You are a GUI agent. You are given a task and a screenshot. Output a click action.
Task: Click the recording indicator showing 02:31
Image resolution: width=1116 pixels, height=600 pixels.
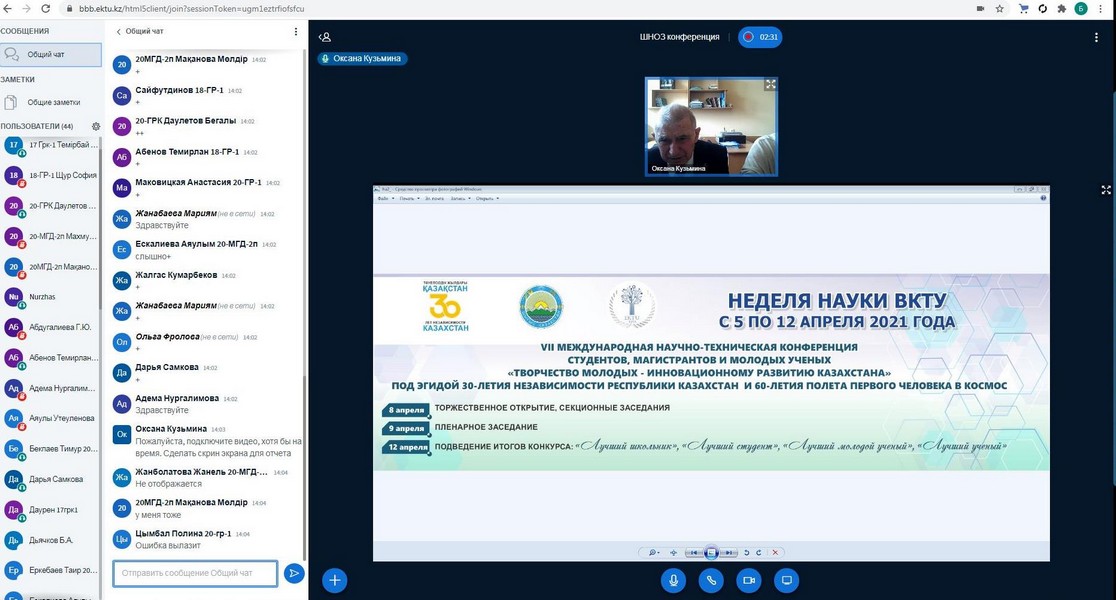click(760, 37)
